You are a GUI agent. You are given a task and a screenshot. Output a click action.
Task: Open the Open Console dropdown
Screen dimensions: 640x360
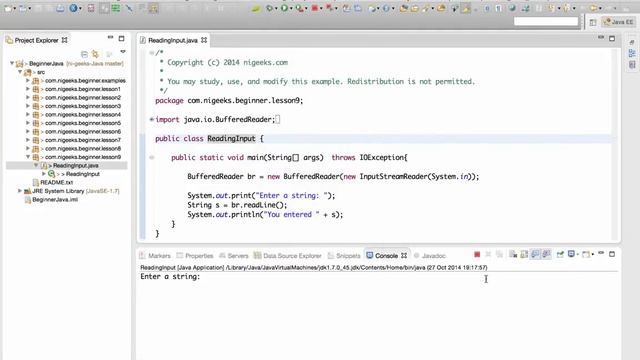pos(592,255)
